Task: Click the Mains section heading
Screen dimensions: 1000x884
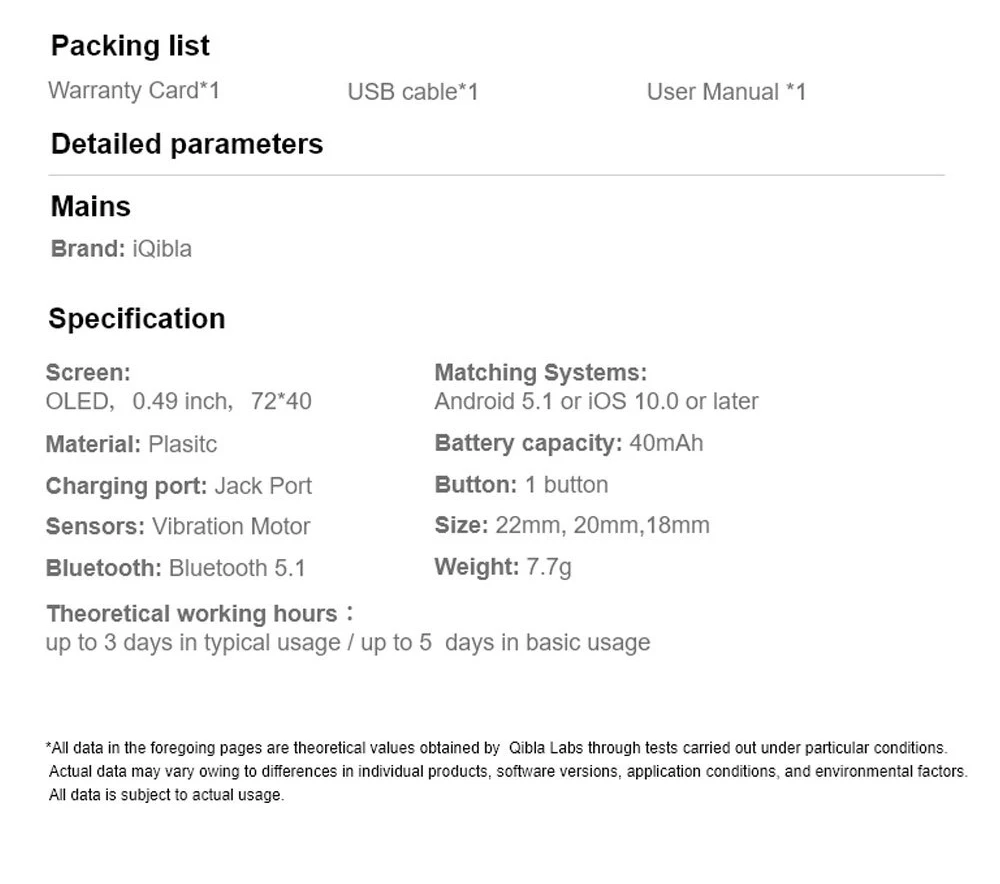Action: click(x=91, y=207)
